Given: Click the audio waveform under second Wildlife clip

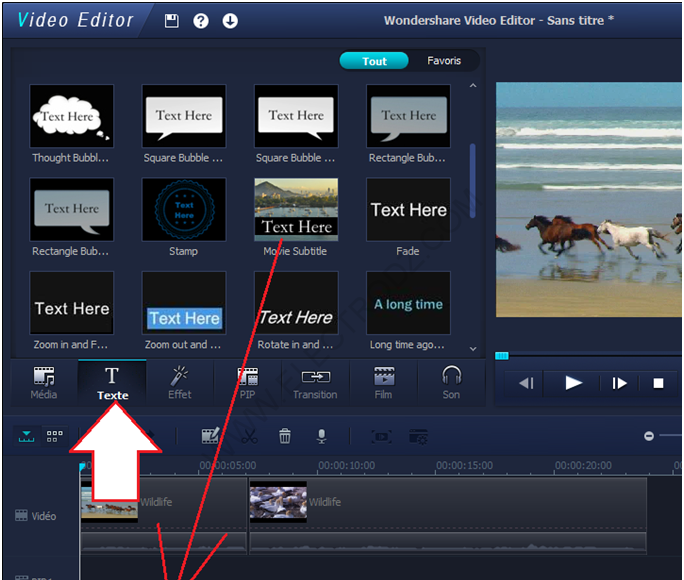Looking at the screenshot, I should click(448, 543).
